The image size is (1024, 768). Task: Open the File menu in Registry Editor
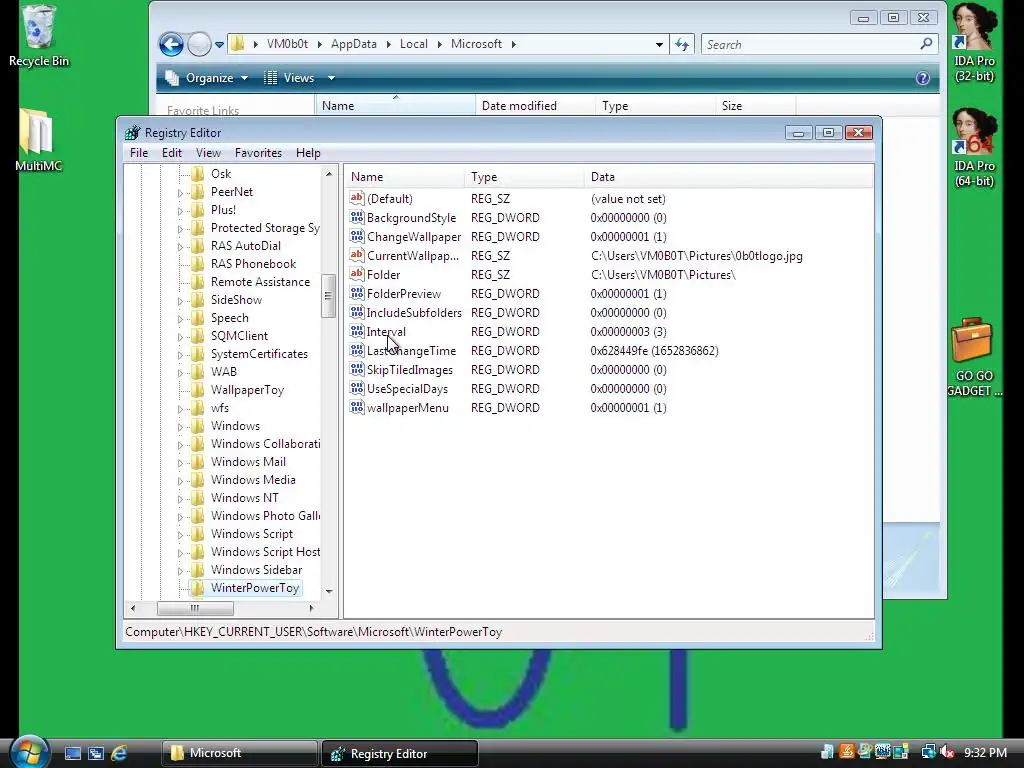(139, 153)
